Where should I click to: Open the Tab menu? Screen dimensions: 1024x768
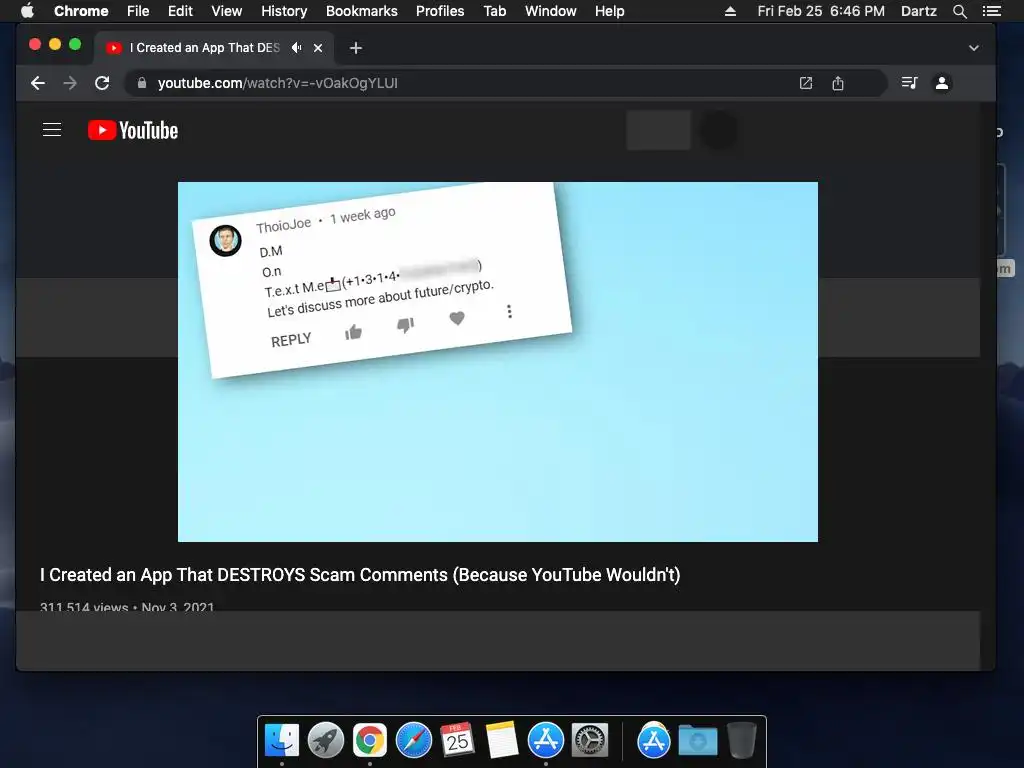[495, 11]
